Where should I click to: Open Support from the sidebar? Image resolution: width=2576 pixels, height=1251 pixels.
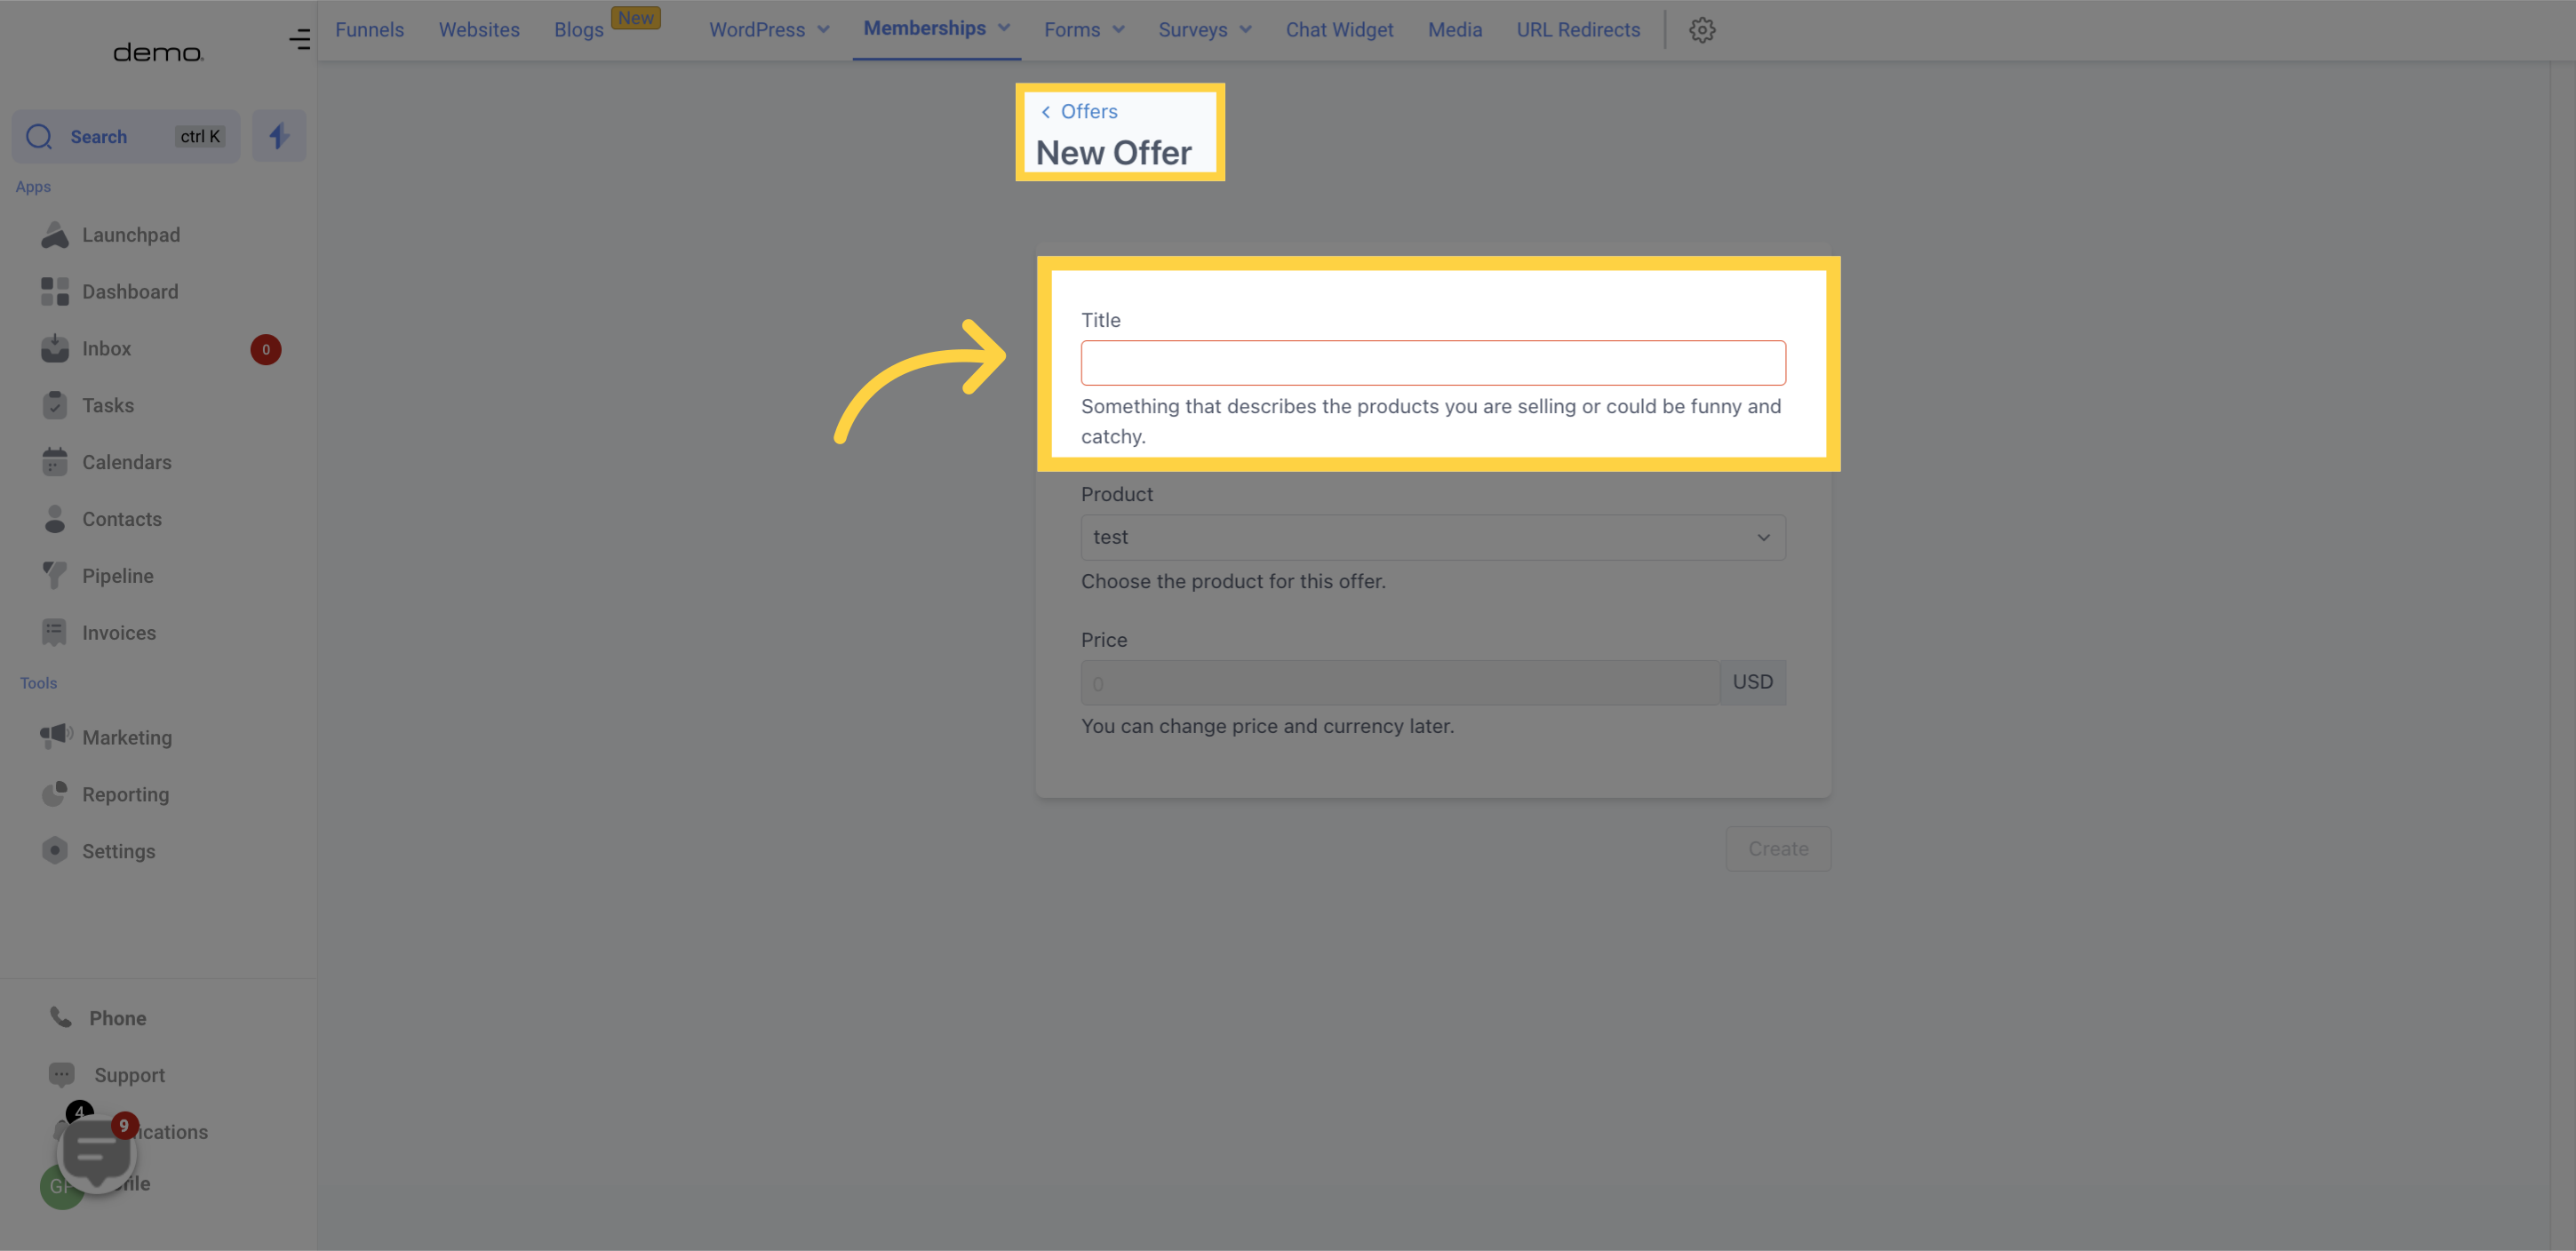(130, 1075)
